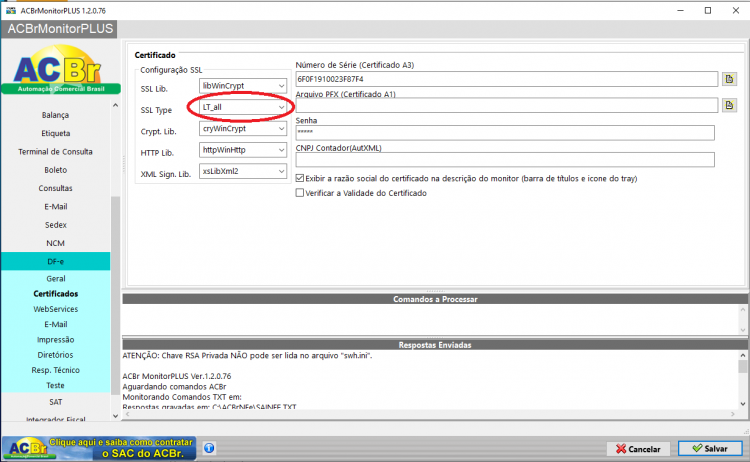Click 'ACBr MonitorPLUS Ver.1.2.0.76' log line
The image size is (750, 462).
[x=176, y=376]
